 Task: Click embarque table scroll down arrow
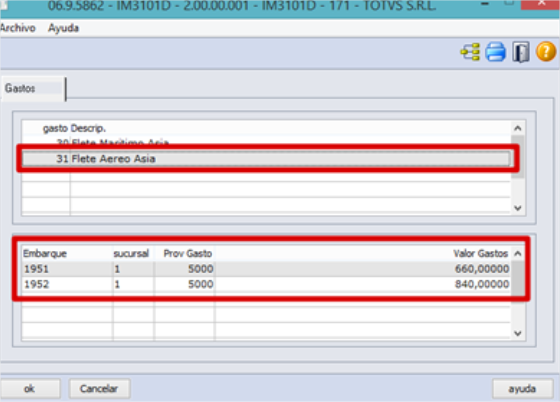518,333
